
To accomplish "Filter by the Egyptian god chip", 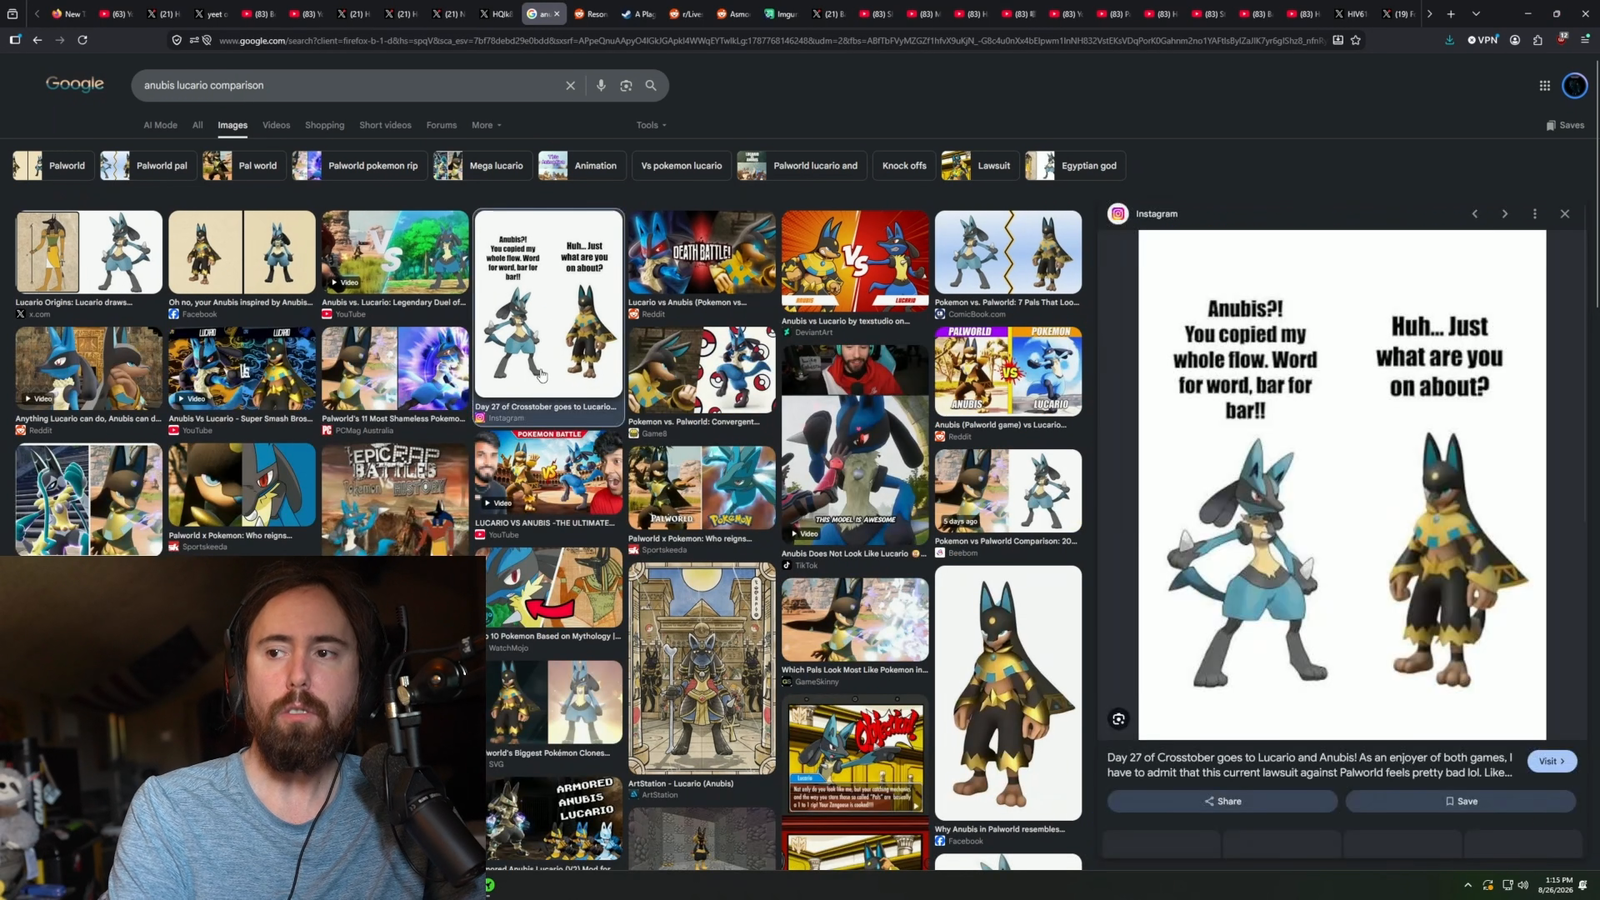I will point(1074,166).
